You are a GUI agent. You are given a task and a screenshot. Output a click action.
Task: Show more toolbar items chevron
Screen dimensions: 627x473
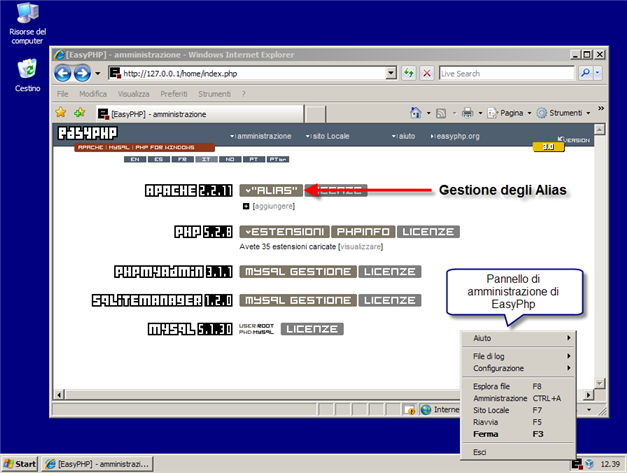(601, 108)
